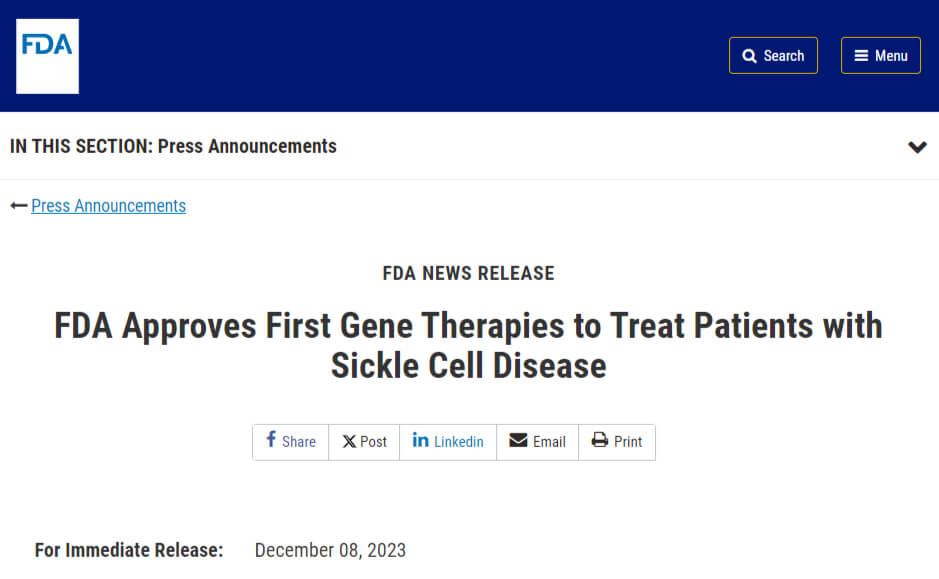Screen dimensions: 939x579
Task: Click the magnifying glass search icon
Action: [x=750, y=55]
